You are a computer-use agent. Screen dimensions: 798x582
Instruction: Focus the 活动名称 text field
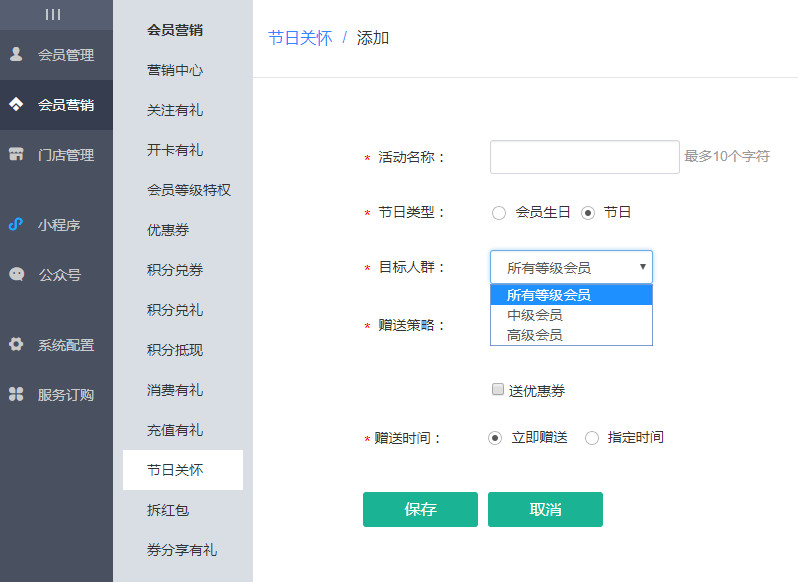point(584,157)
